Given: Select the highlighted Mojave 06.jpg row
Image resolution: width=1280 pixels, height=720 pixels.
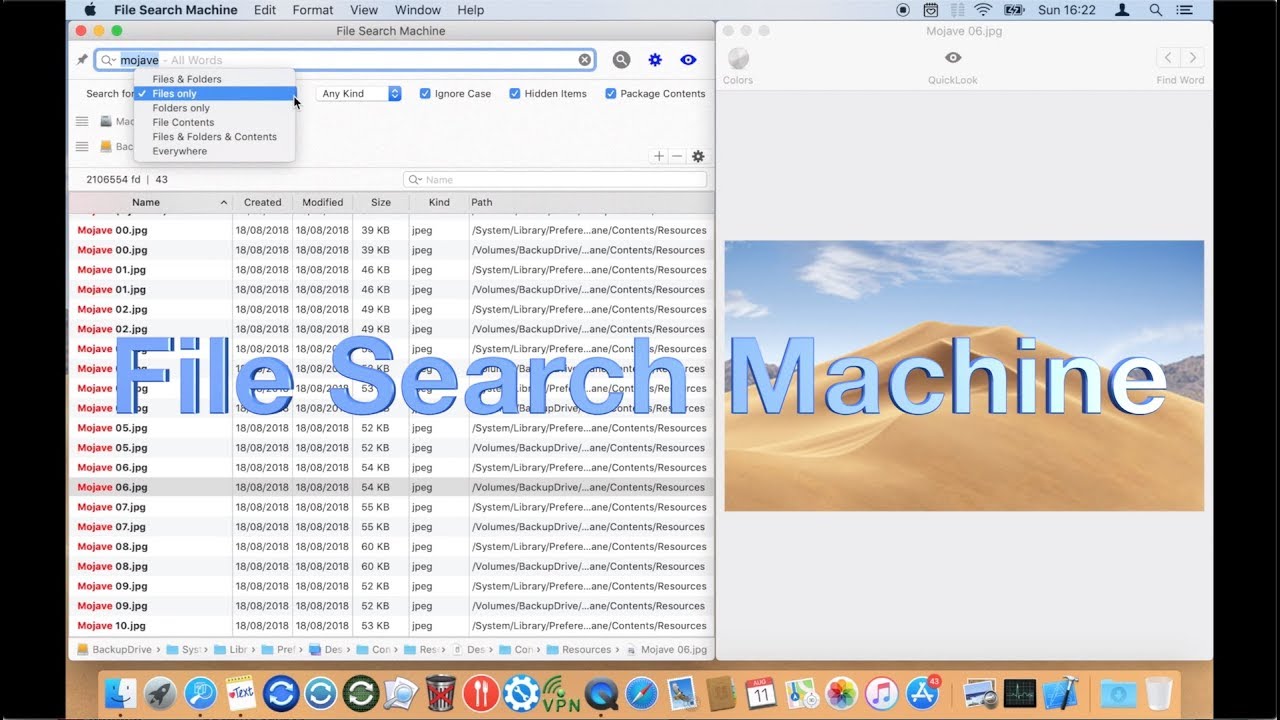Looking at the screenshot, I should coord(391,487).
